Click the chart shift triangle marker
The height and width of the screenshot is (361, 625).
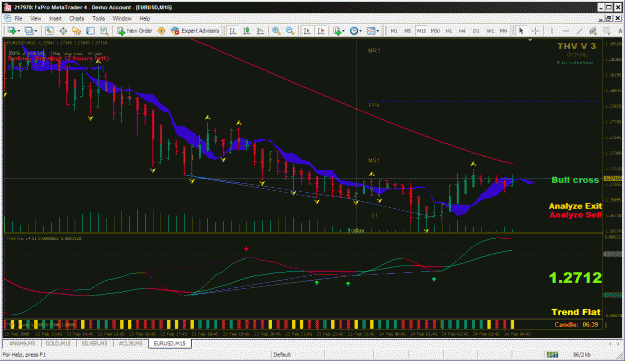tap(530, 40)
